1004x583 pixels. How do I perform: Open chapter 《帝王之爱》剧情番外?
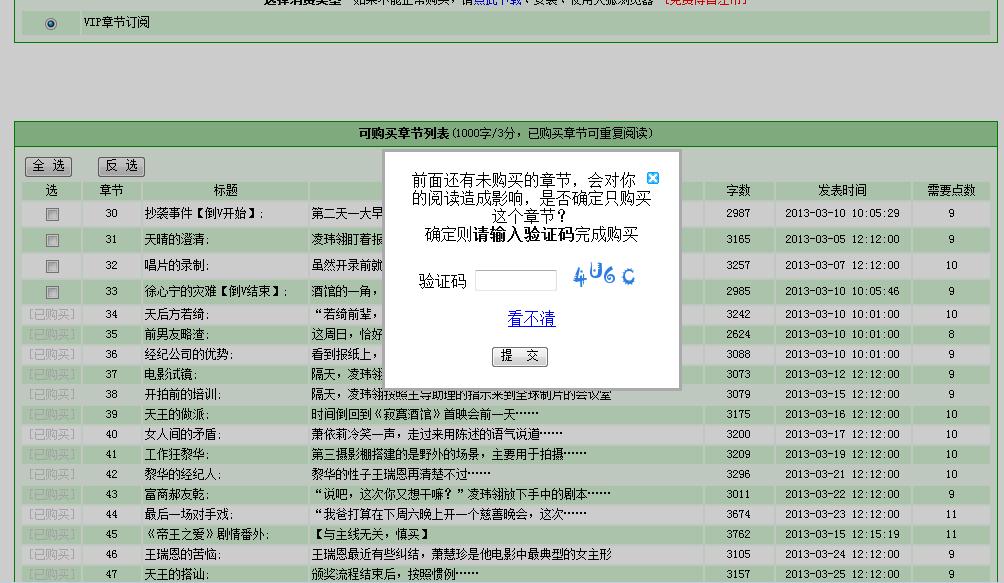click(206, 534)
